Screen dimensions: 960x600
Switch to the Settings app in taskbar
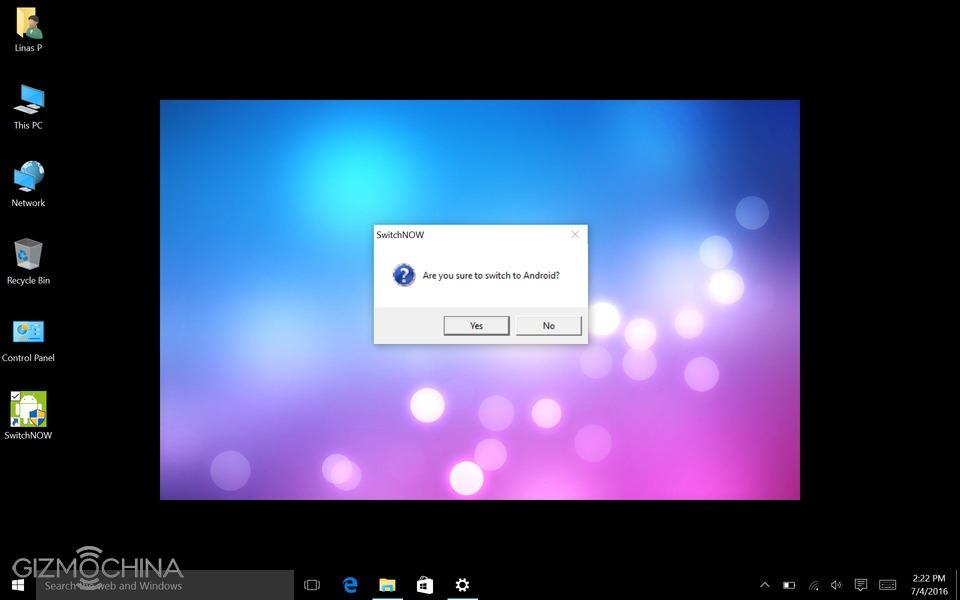462,585
